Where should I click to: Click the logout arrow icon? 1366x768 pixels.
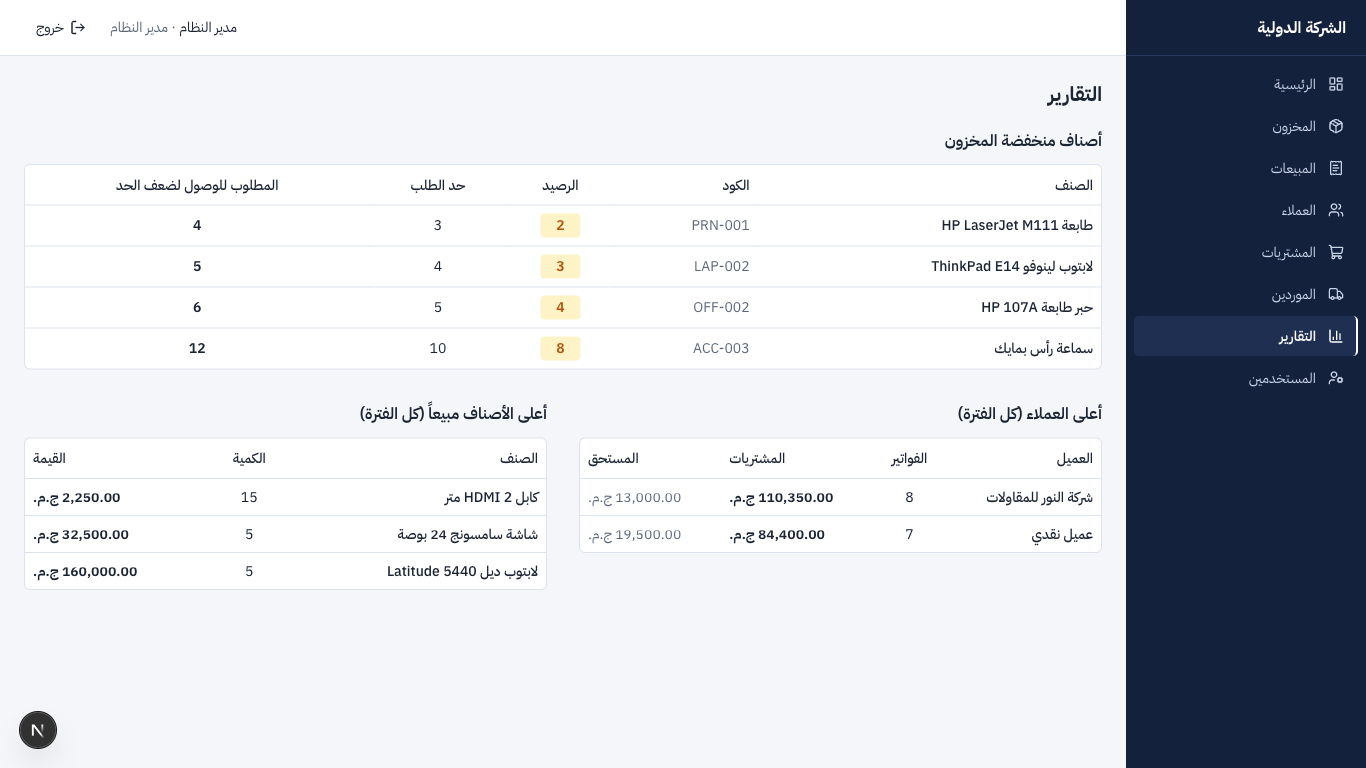pos(78,27)
